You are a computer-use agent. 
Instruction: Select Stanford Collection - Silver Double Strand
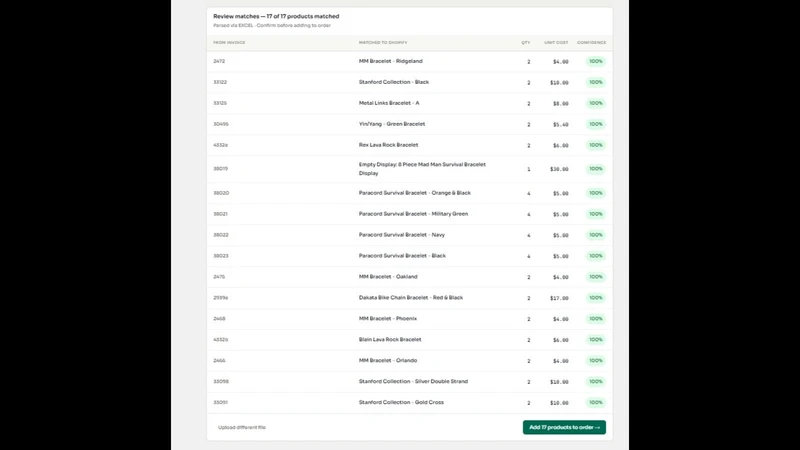click(413, 381)
